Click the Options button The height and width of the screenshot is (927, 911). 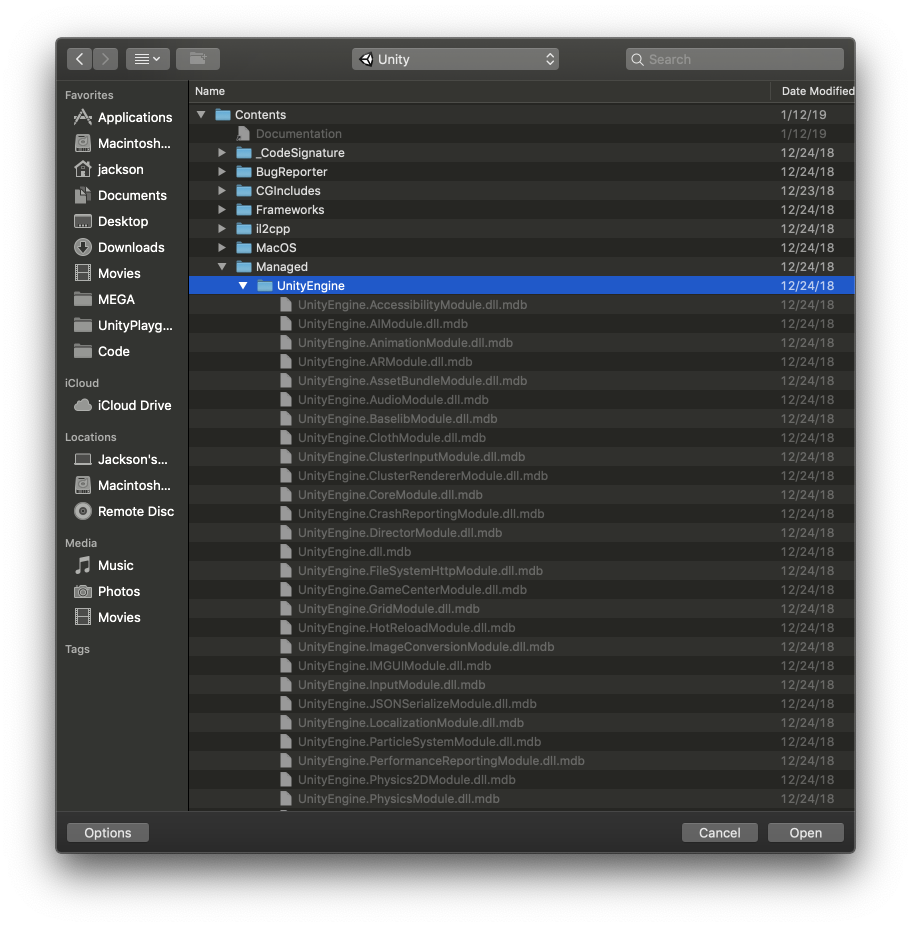[108, 832]
